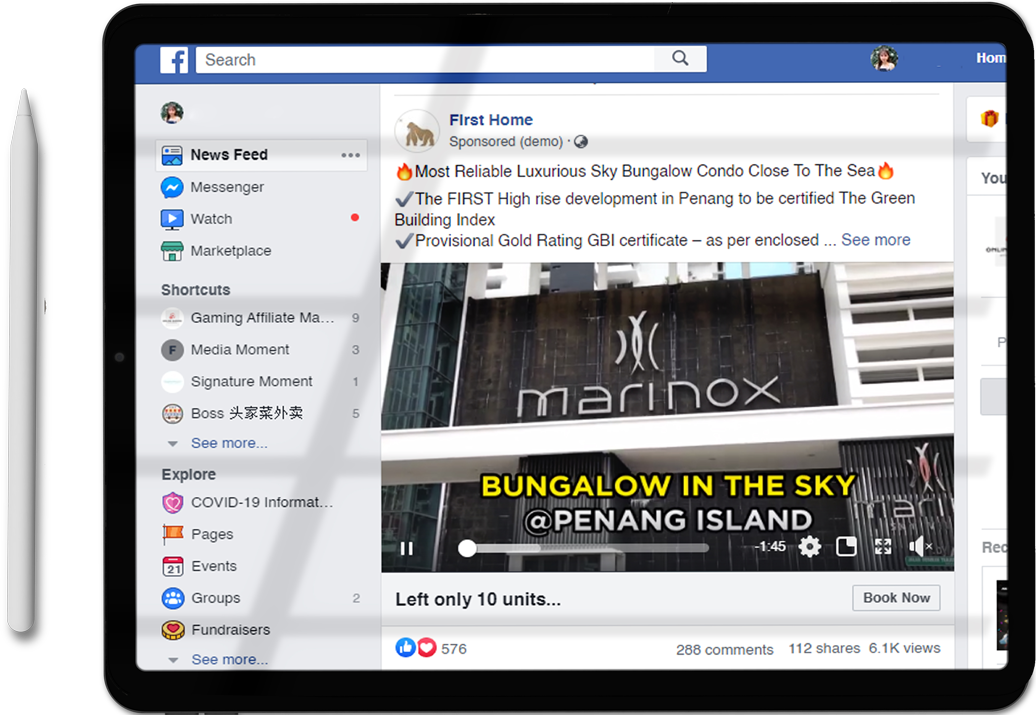Open COVID-19 Information page

pos(261,502)
